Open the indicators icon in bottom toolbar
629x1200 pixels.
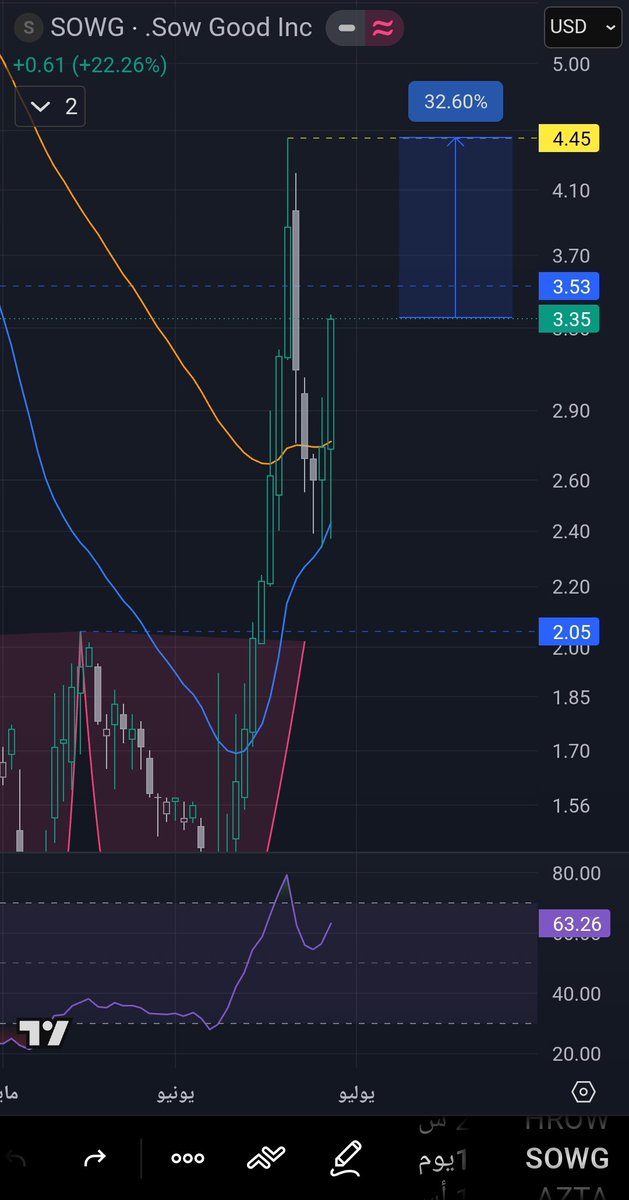(267, 1158)
